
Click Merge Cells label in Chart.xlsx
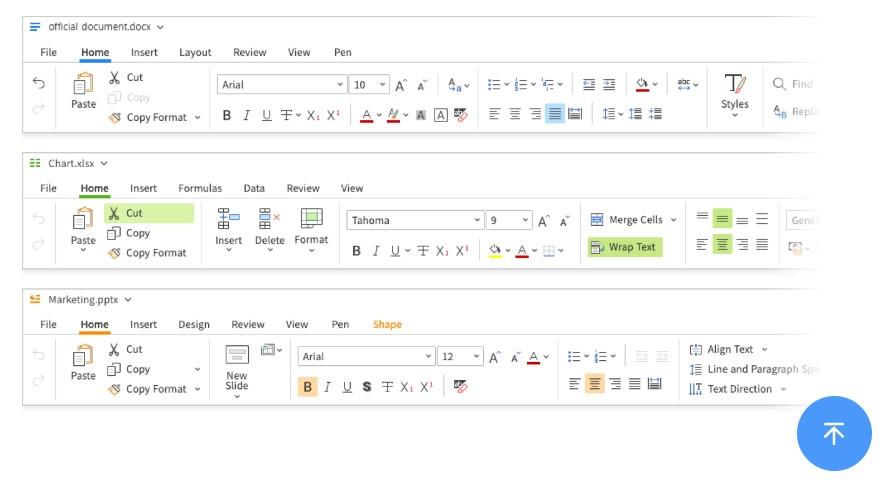pyautogui.click(x=636, y=220)
